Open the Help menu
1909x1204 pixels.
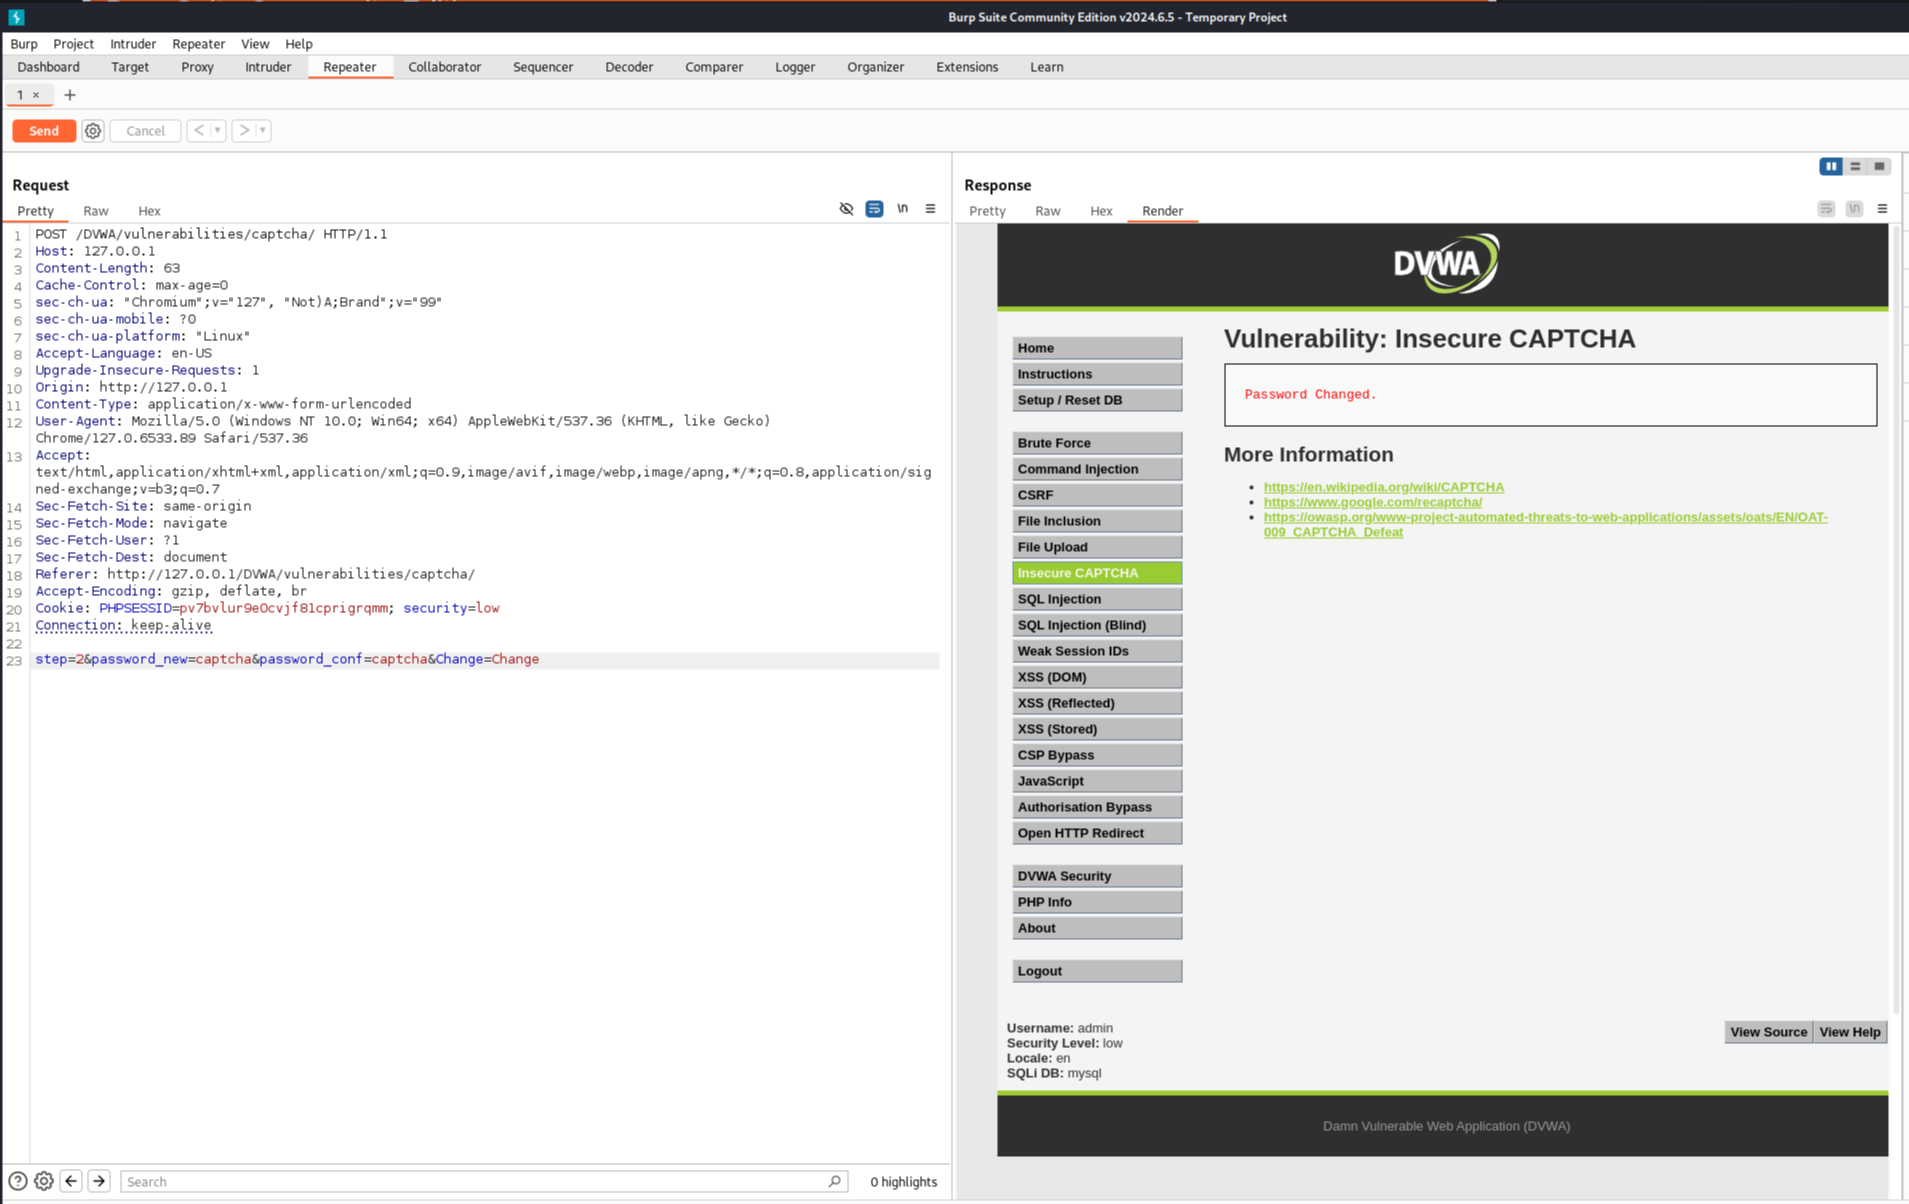coord(298,44)
